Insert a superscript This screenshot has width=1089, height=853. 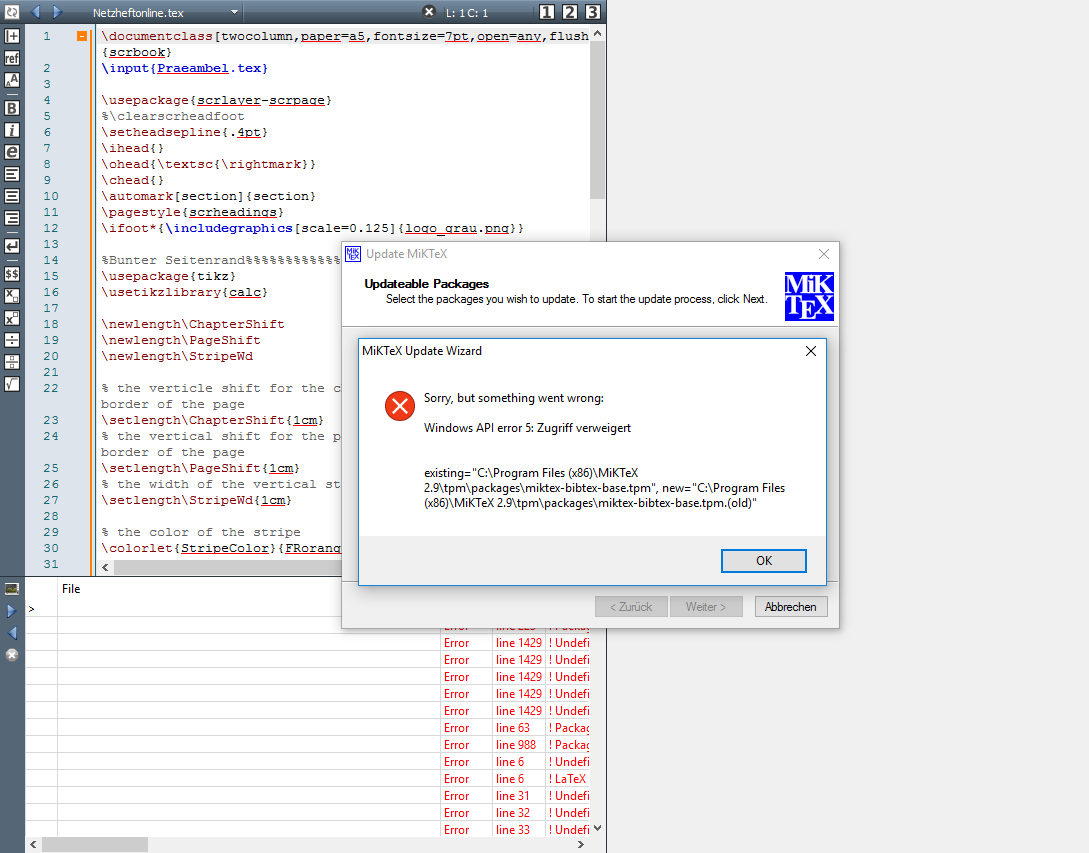[12, 318]
